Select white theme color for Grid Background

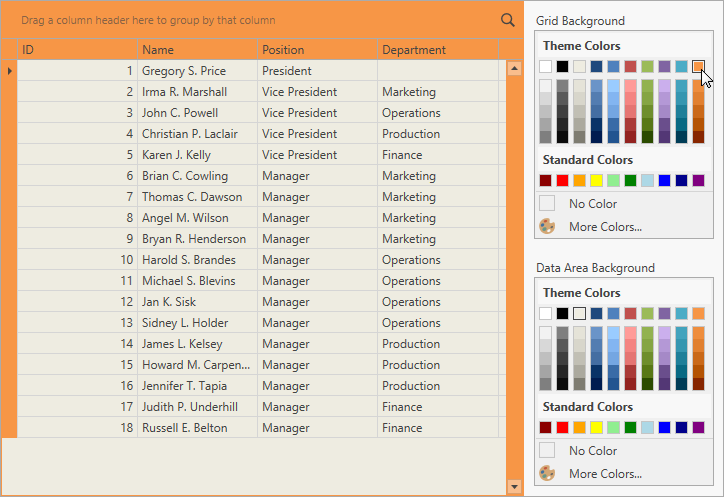[x=546, y=67]
